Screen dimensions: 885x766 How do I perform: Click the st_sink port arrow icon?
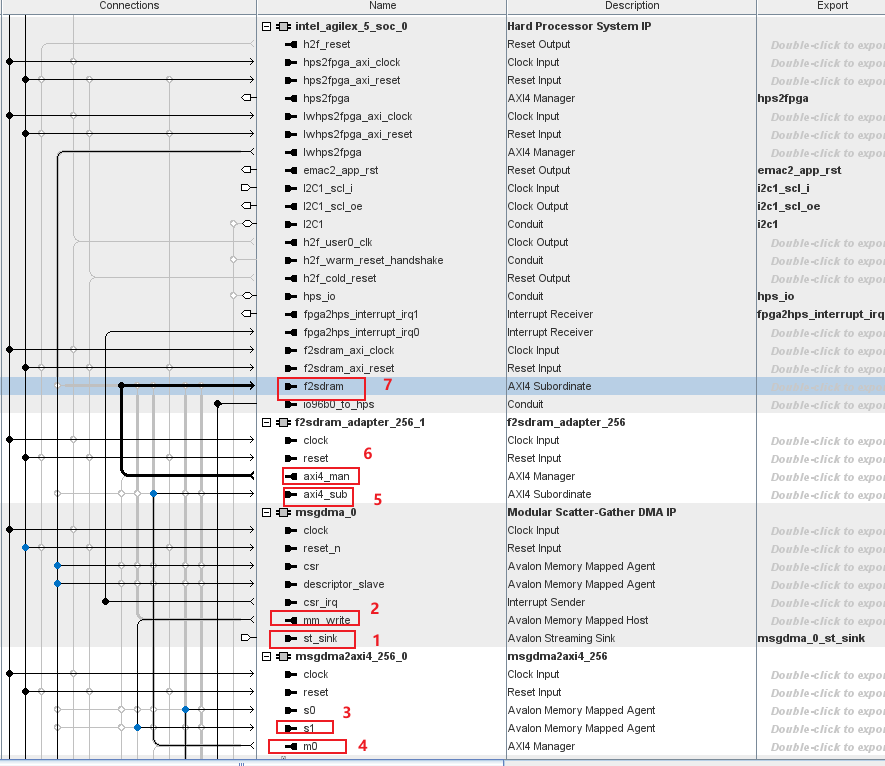tap(291, 638)
